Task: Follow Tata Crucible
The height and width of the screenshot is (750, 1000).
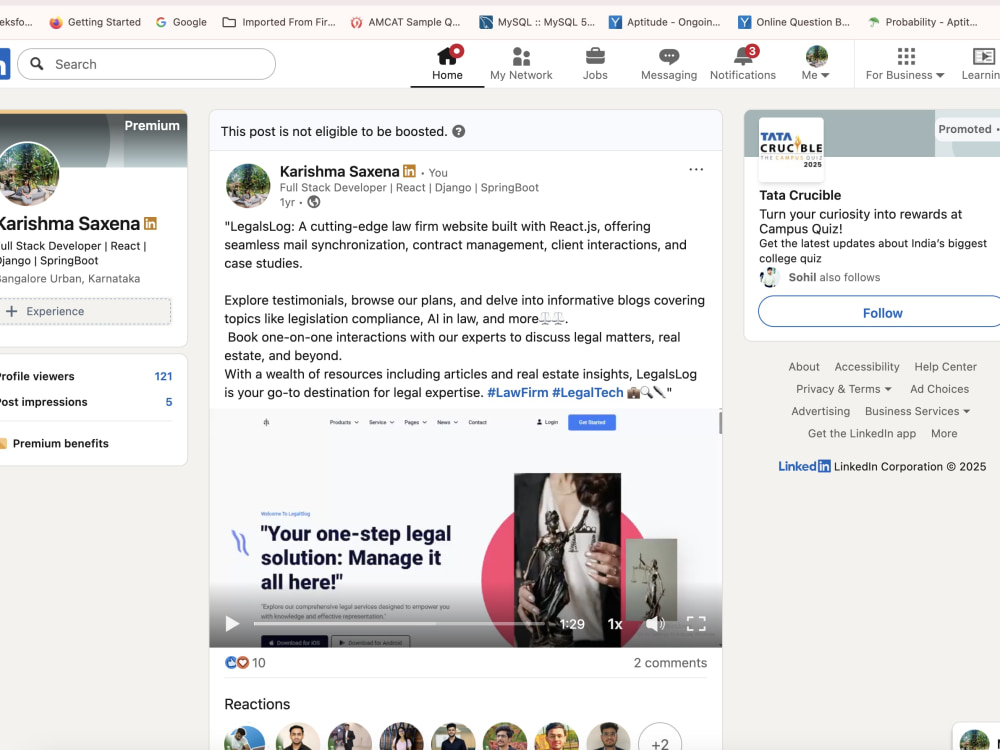Action: (882, 312)
